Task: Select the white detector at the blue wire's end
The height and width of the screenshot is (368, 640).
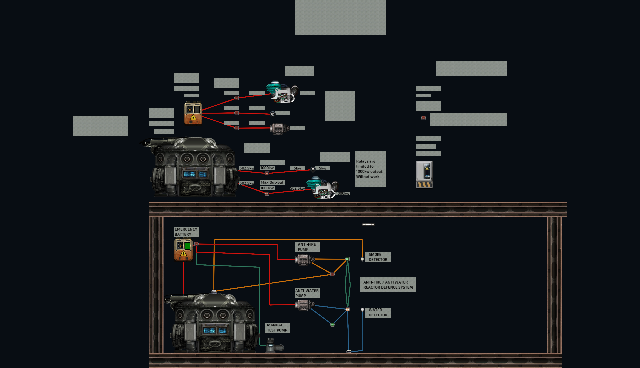Action: tap(362, 310)
